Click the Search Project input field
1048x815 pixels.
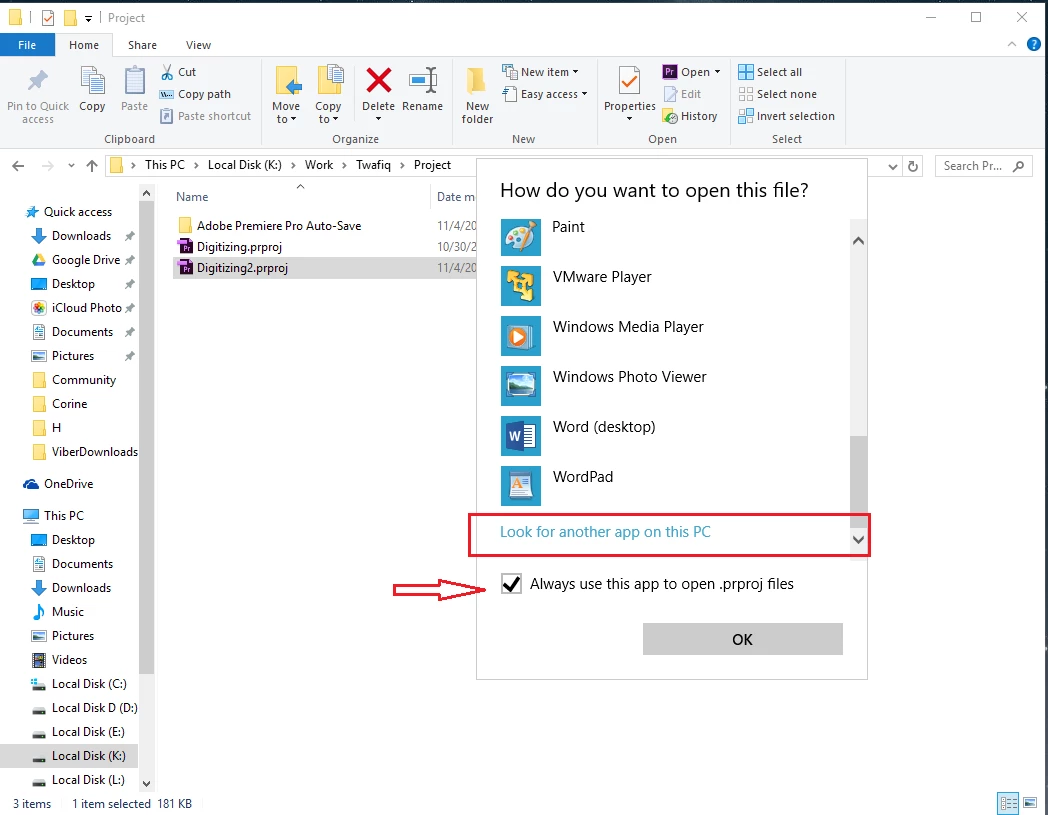coord(983,166)
